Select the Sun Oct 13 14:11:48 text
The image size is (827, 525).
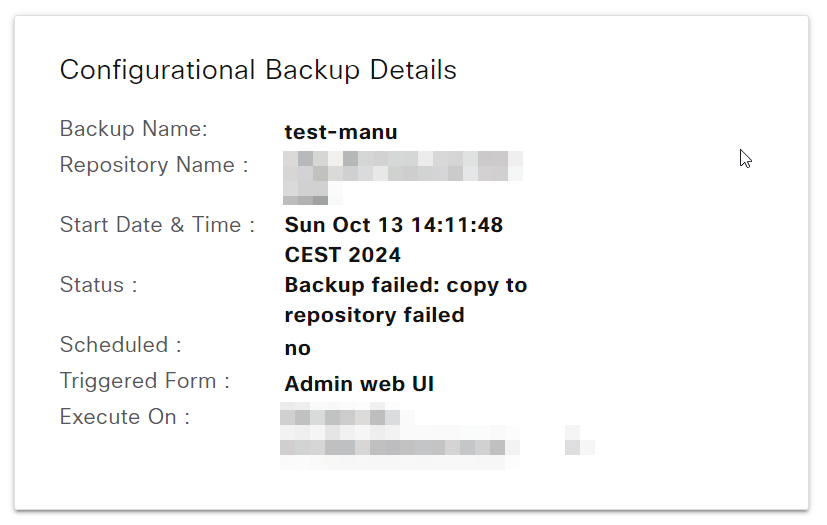pyautogui.click(x=393, y=225)
